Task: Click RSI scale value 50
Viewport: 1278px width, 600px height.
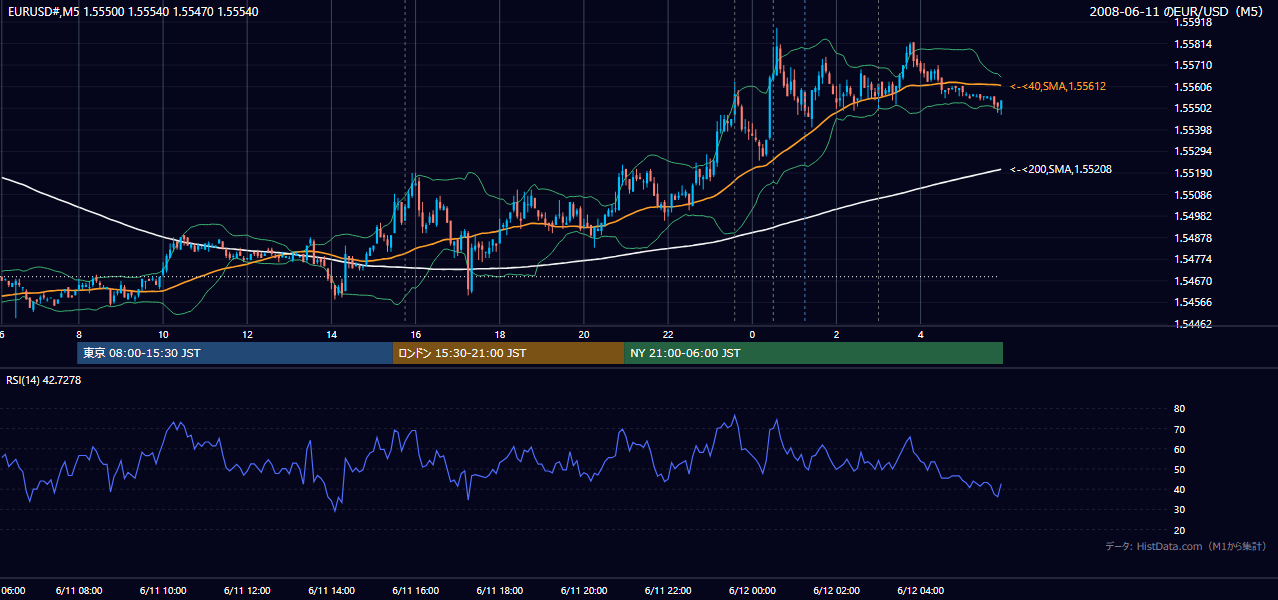Action: pos(1179,469)
